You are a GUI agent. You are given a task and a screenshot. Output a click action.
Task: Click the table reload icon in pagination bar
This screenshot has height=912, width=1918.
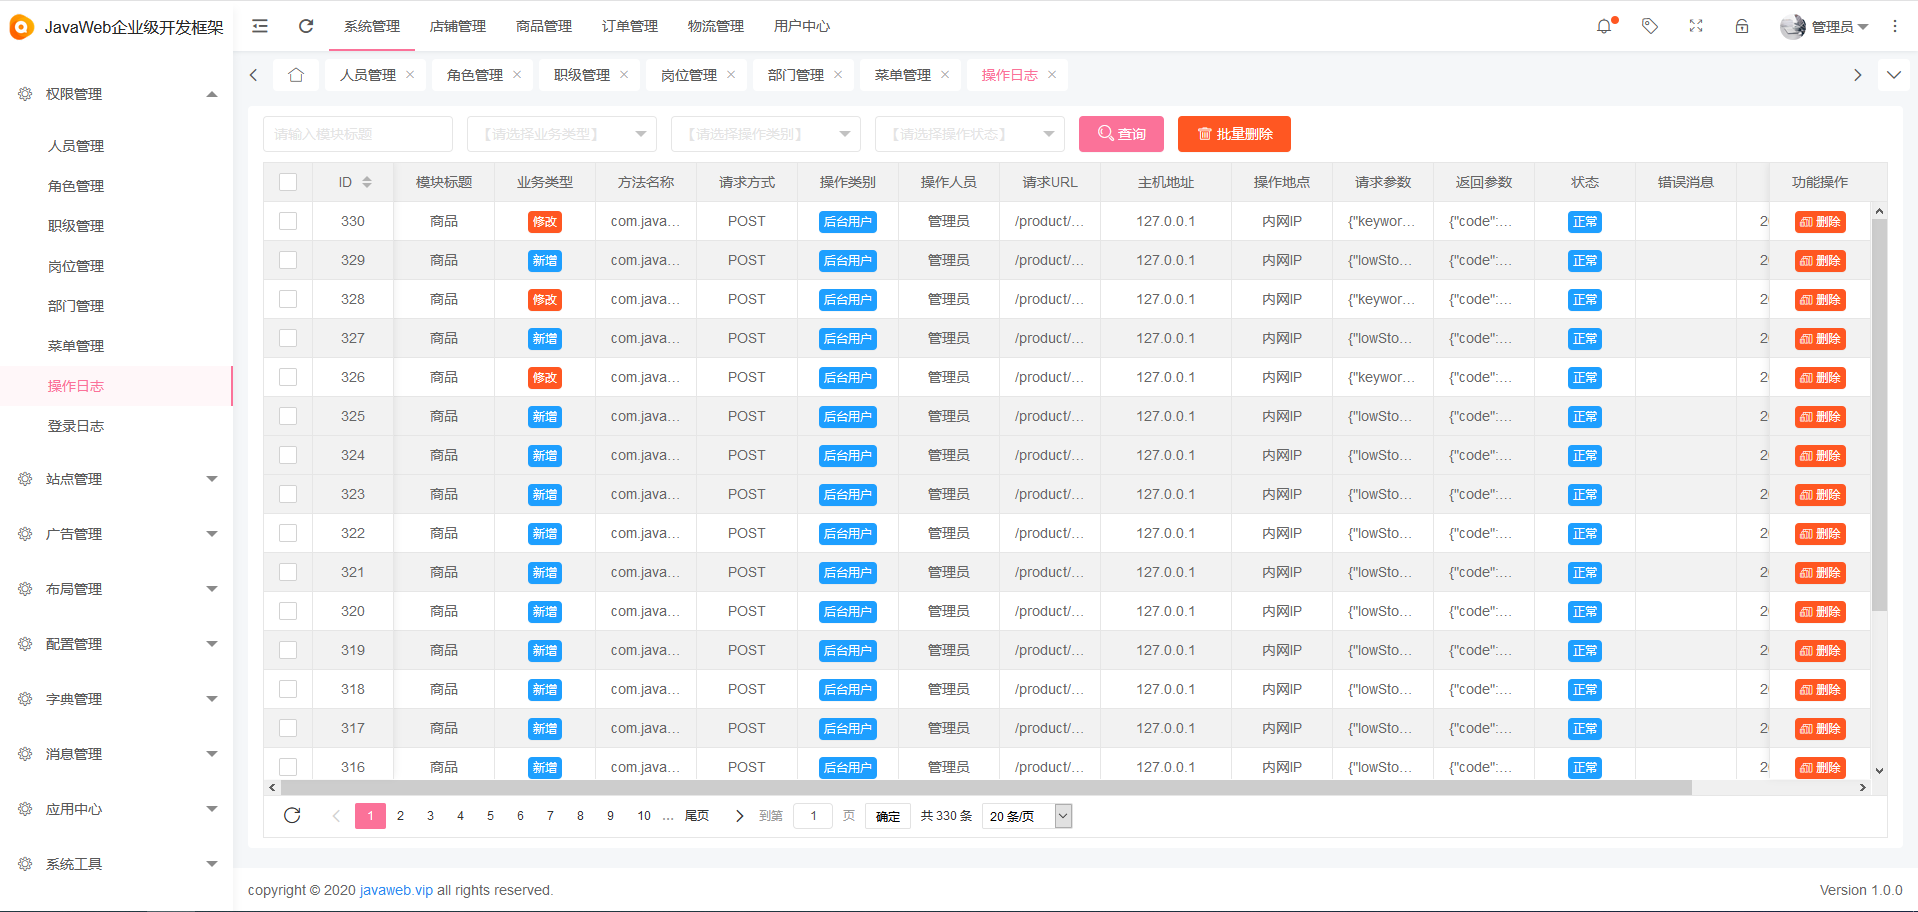pyautogui.click(x=292, y=815)
